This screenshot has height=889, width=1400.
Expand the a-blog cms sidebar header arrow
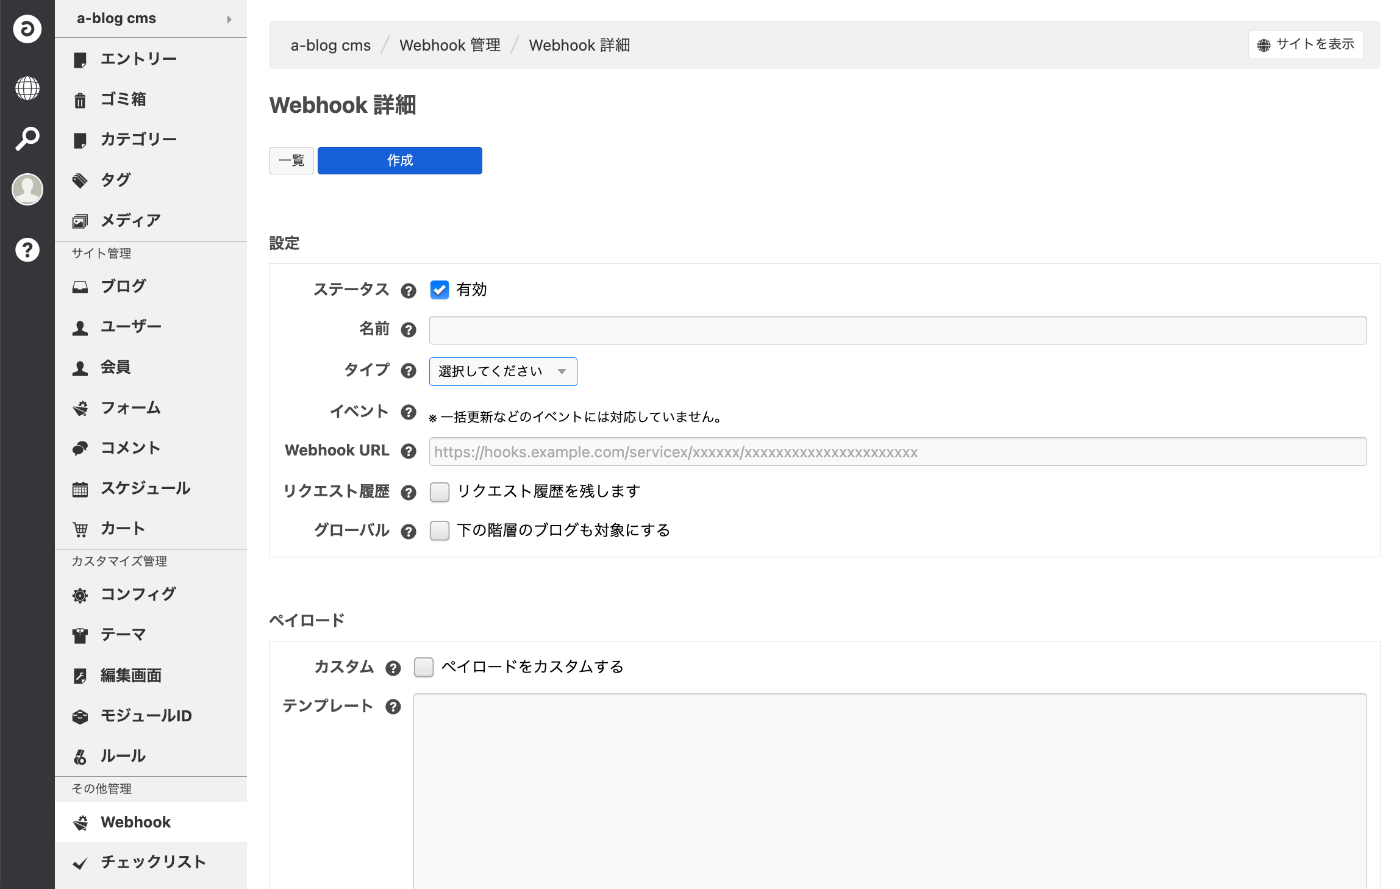(229, 19)
